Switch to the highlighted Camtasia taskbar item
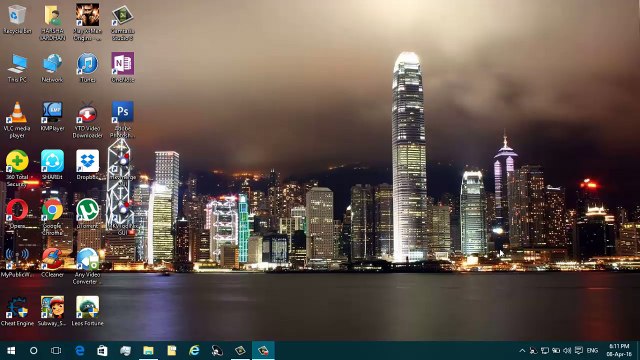This screenshot has height=360, width=640. (x=263, y=351)
